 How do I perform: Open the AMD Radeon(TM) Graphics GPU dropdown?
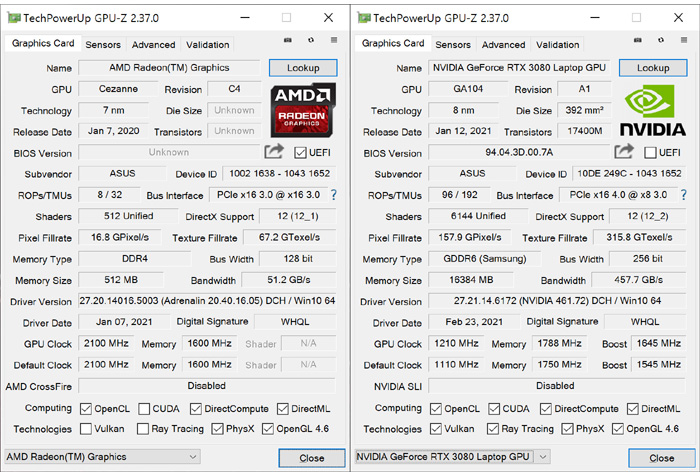[x=136, y=457]
